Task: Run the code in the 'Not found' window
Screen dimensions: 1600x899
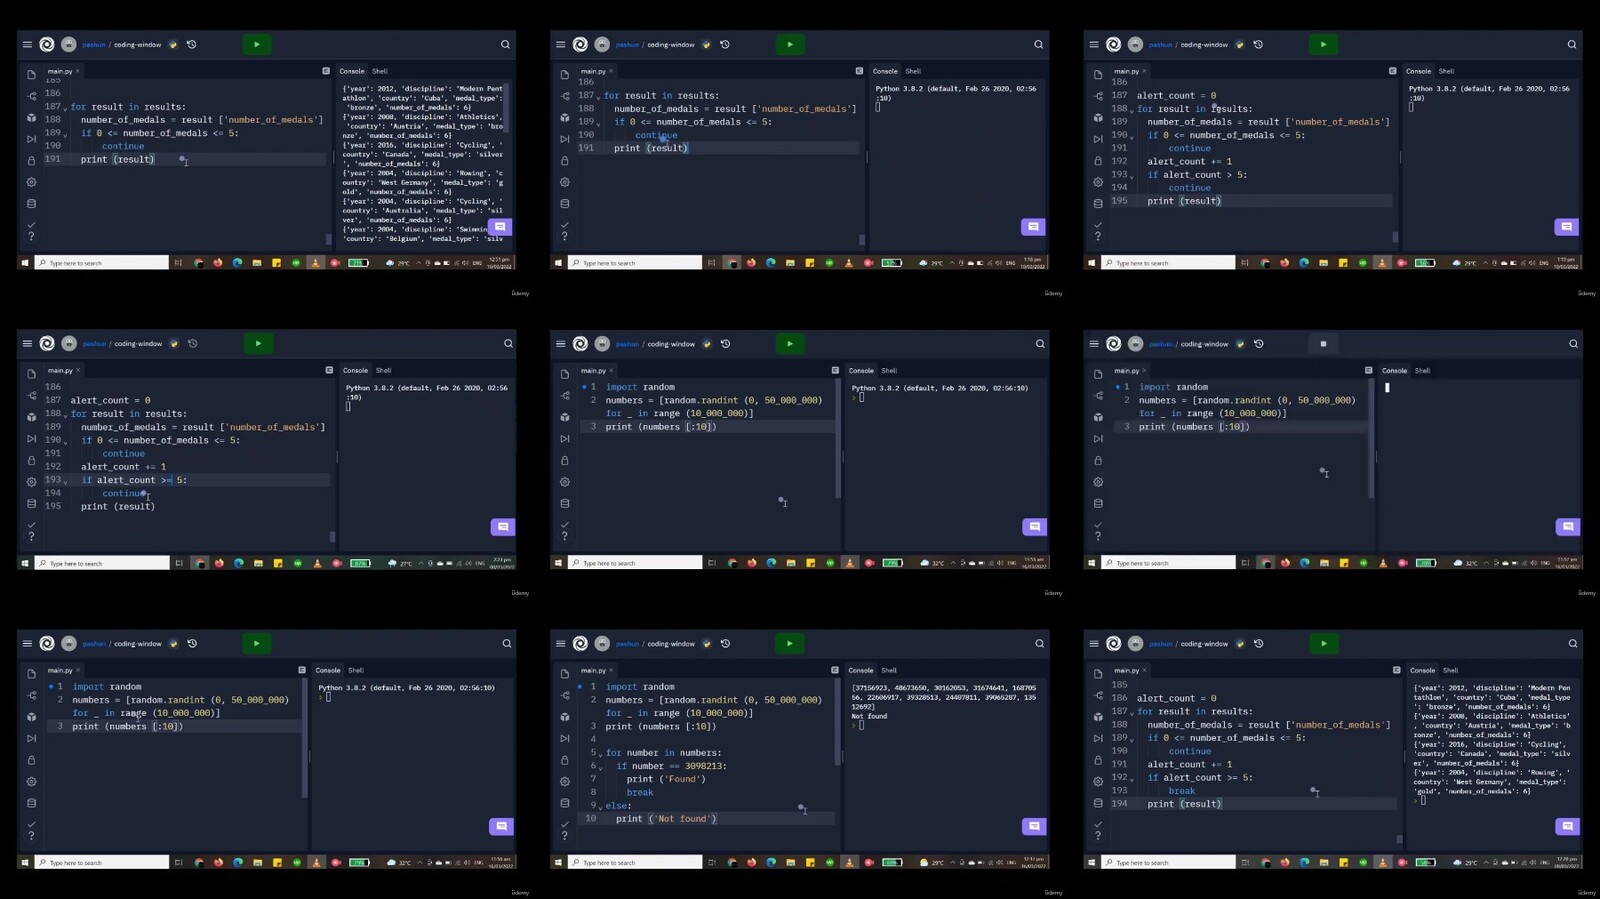Action: pyautogui.click(x=790, y=643)
